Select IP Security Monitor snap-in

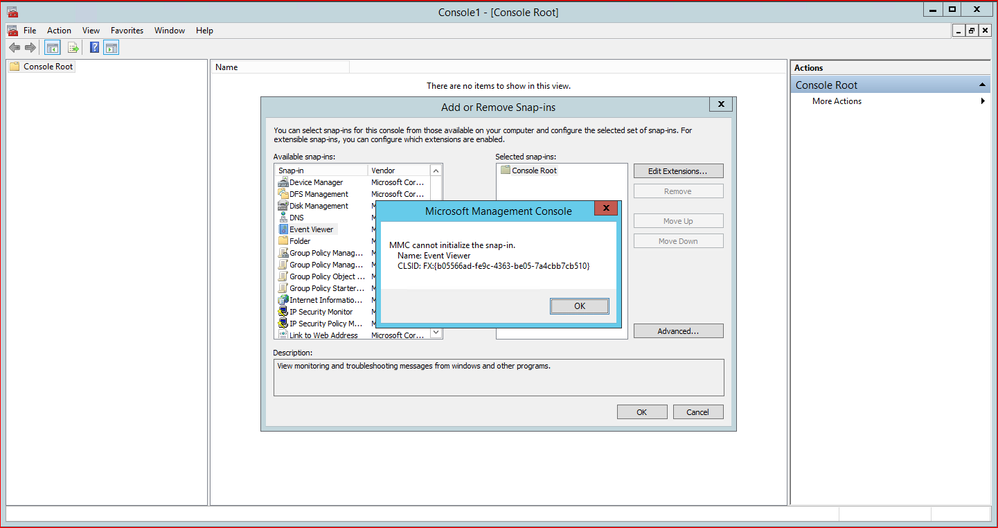321,312
